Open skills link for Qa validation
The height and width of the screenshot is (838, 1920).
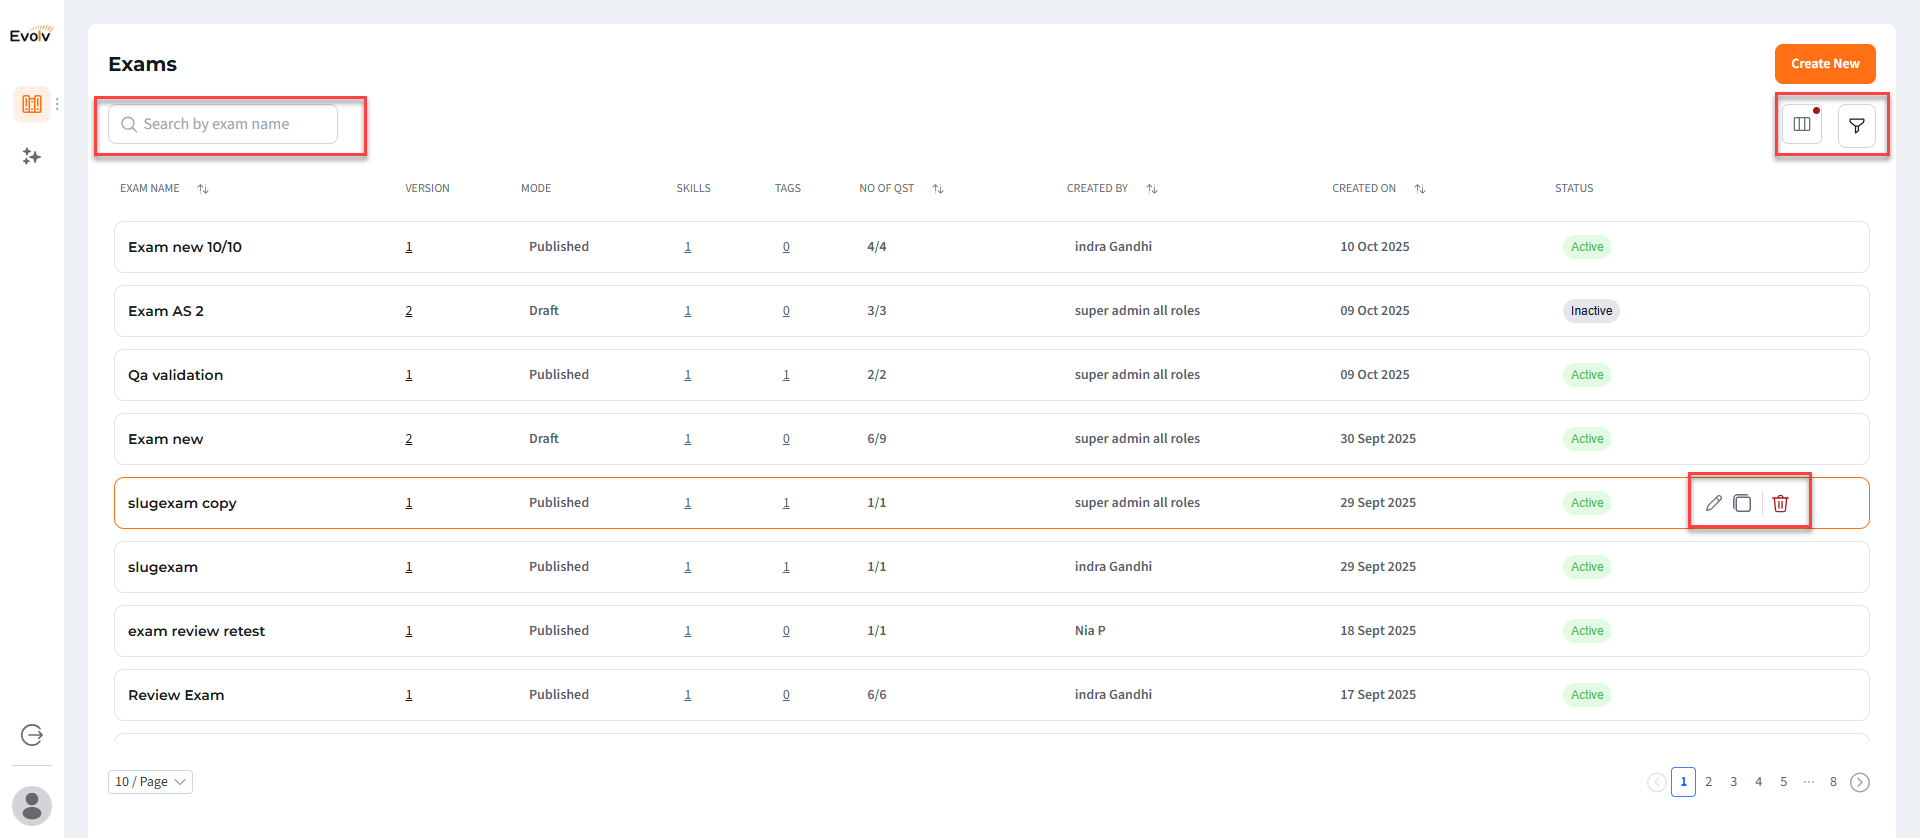[688, 375]
